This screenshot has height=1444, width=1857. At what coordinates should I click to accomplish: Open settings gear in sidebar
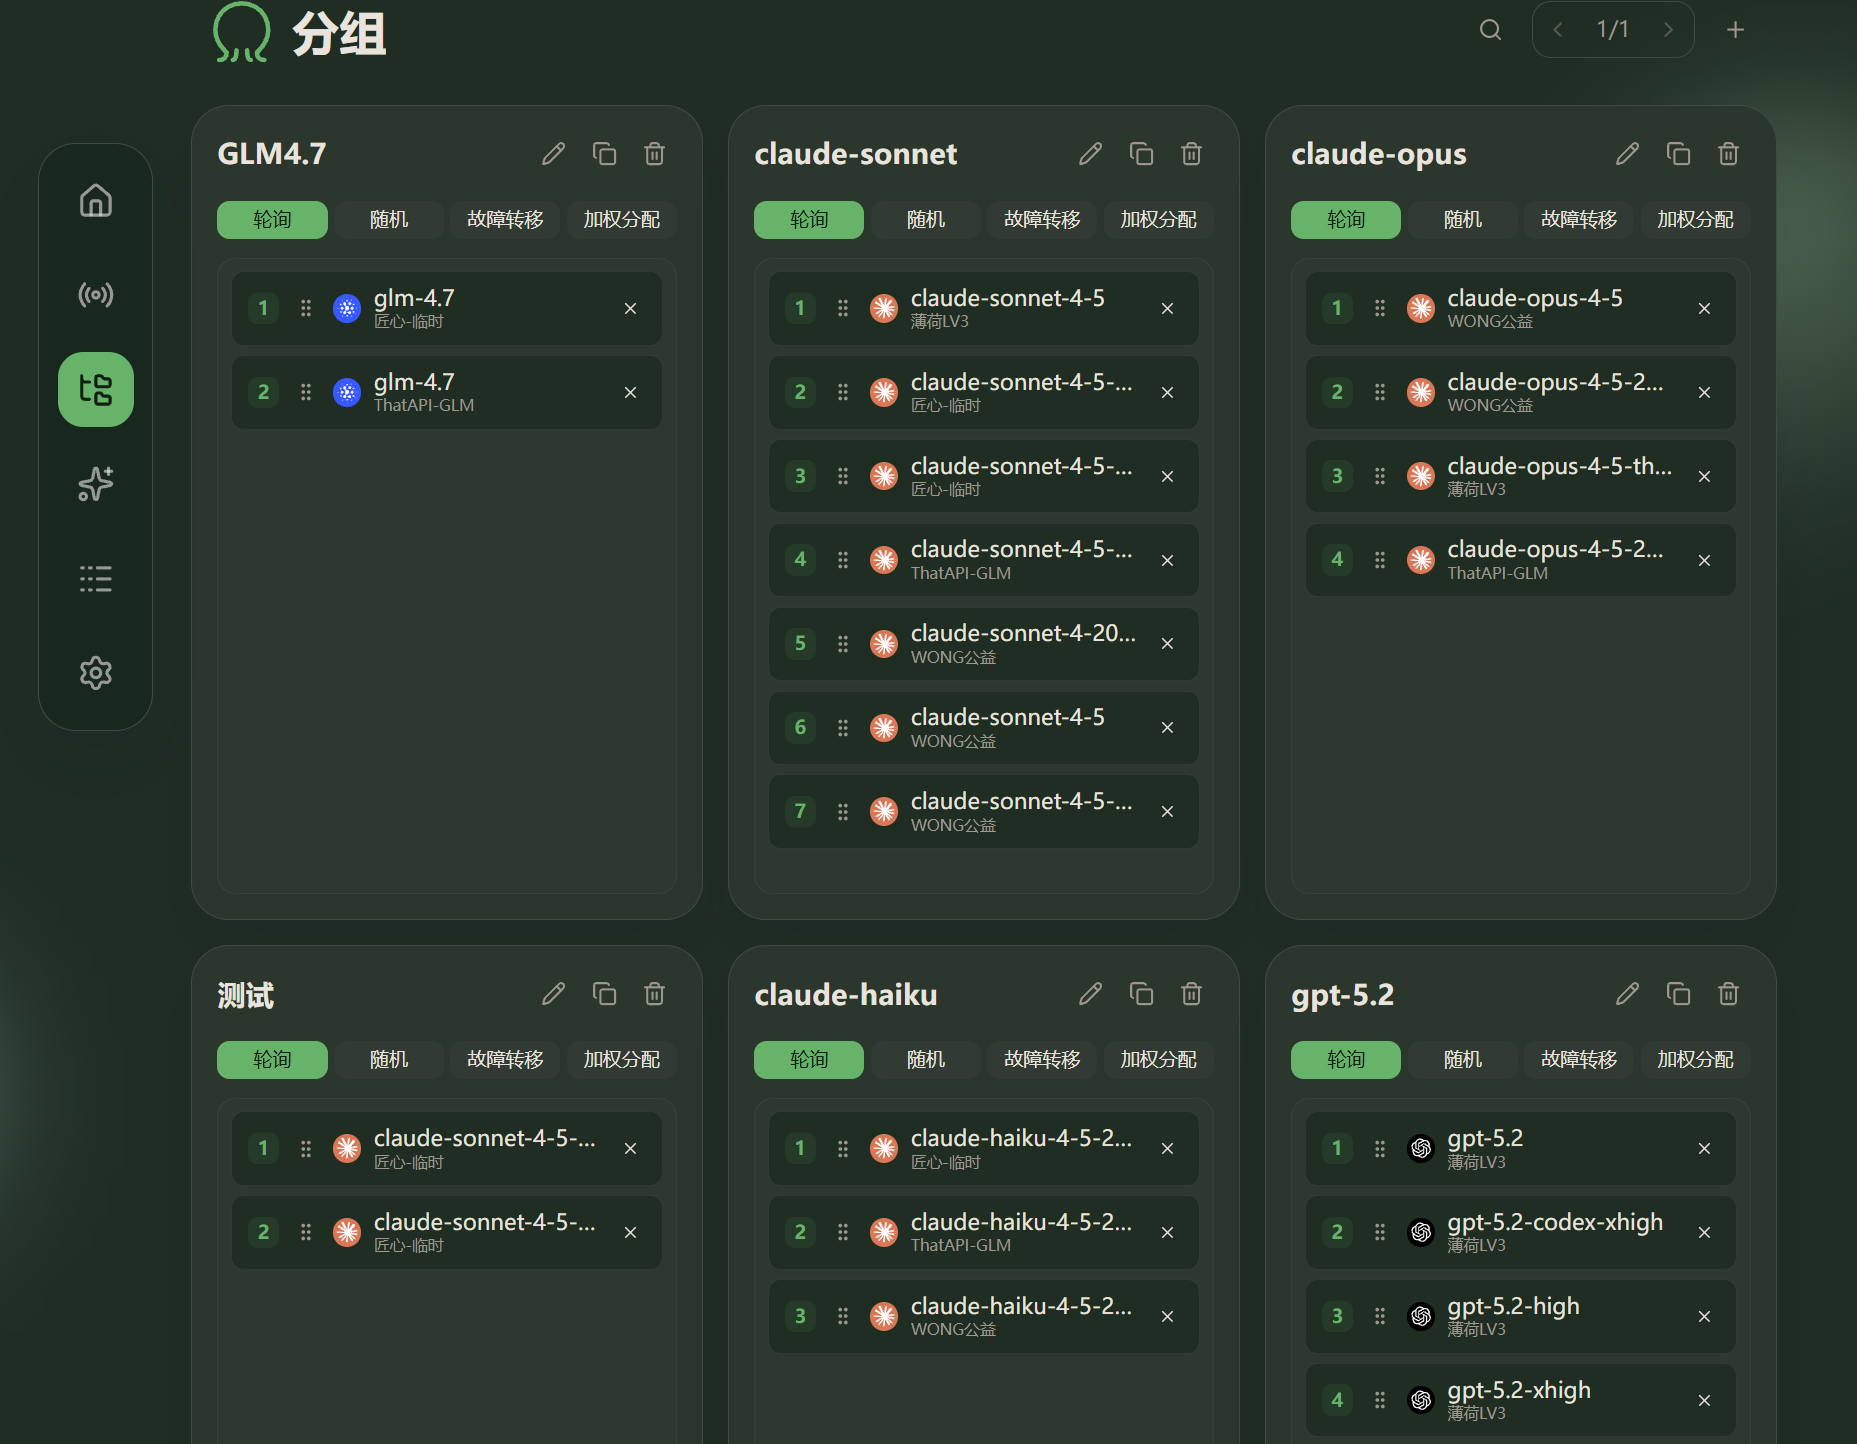click(x=96, y=673)
